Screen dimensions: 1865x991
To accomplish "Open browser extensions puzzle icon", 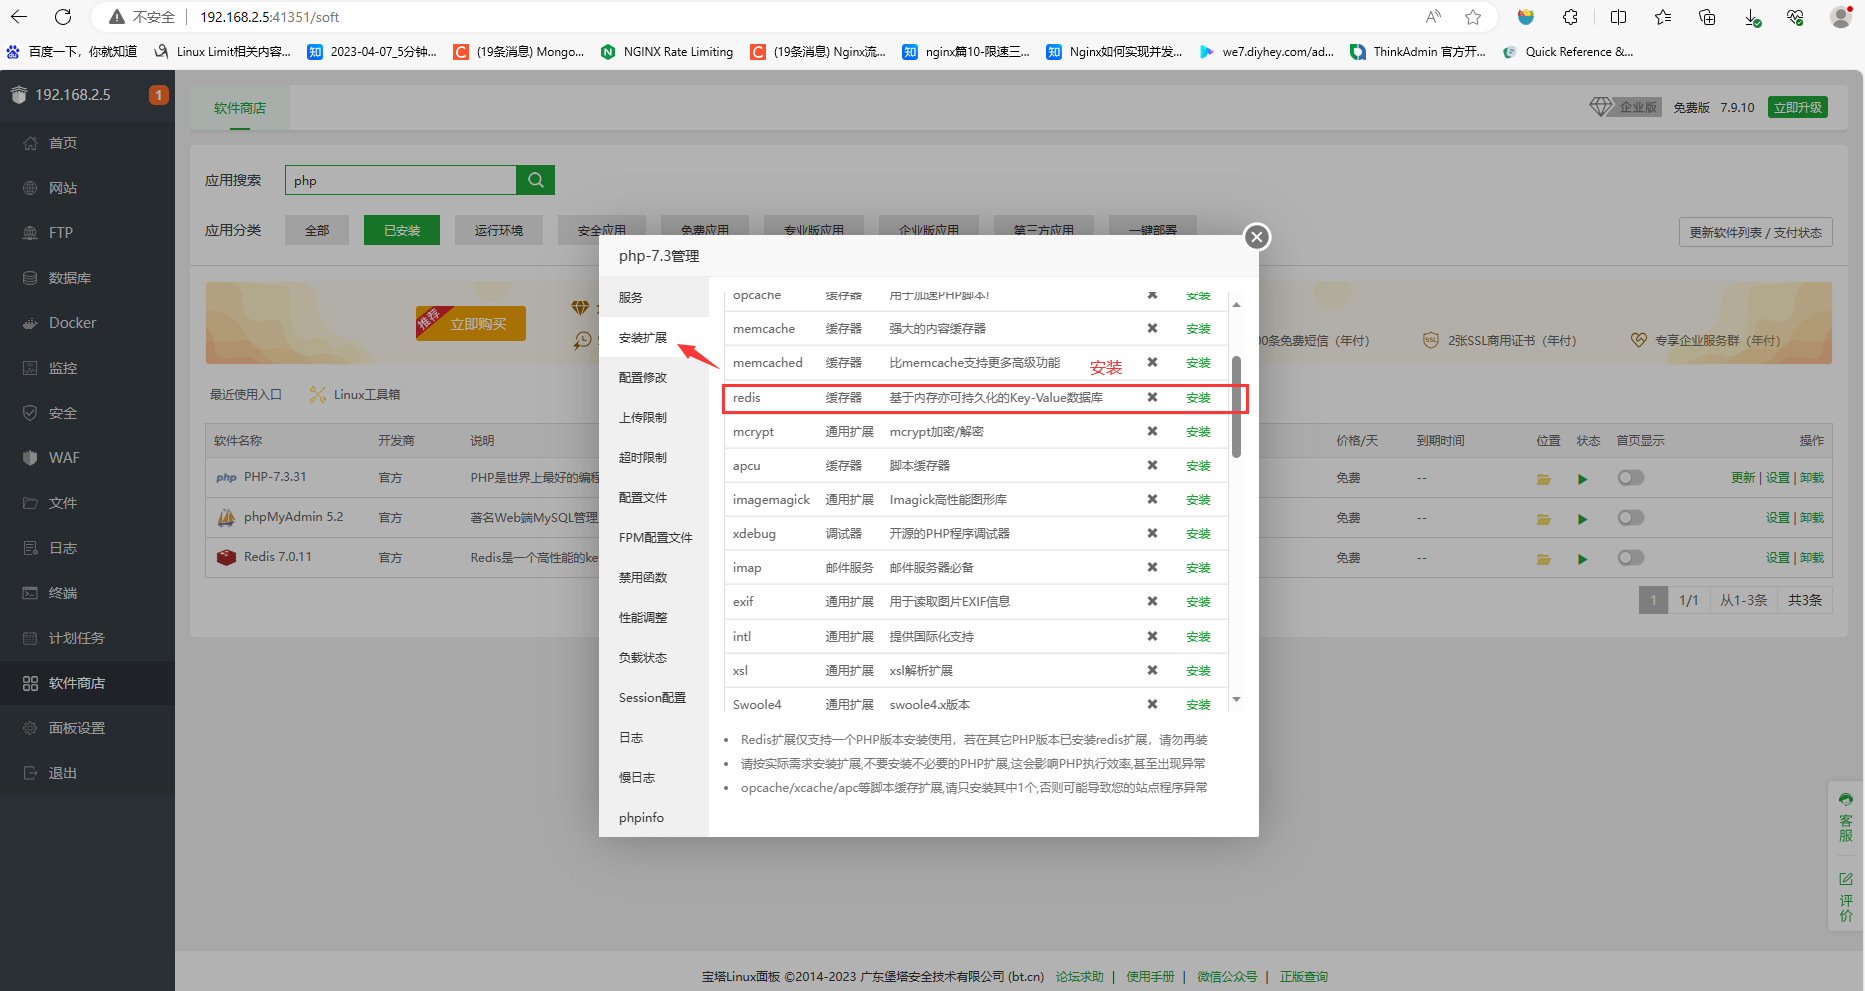I will point(1571,17).
